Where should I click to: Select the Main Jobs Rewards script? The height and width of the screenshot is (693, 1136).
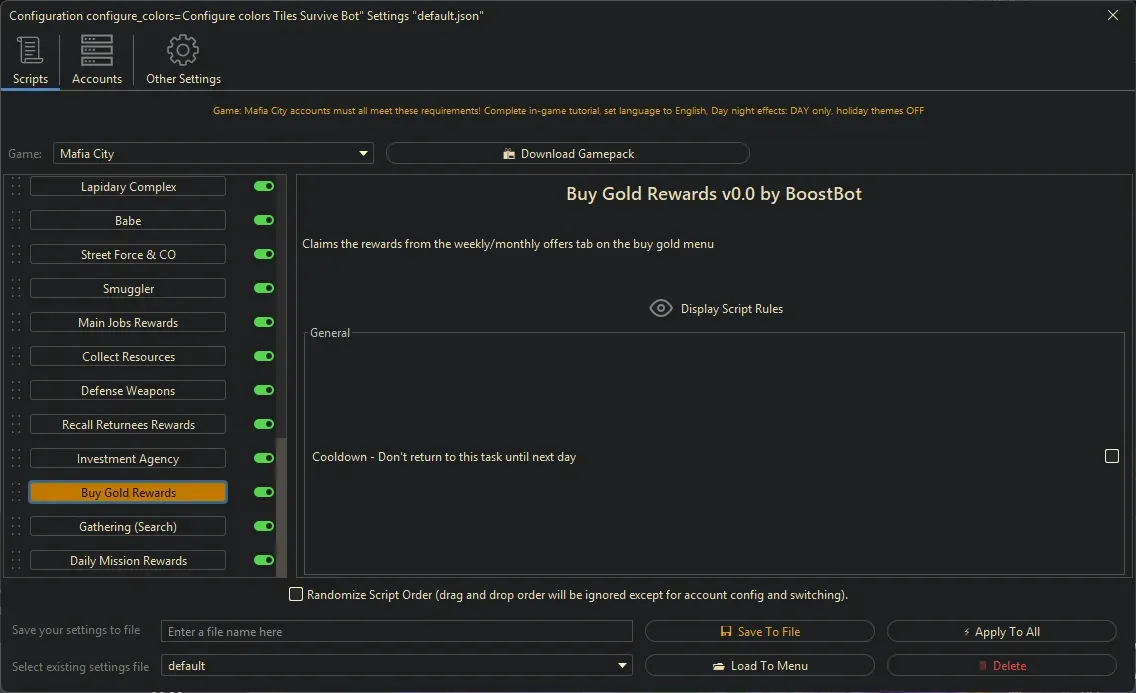[127, 322]
